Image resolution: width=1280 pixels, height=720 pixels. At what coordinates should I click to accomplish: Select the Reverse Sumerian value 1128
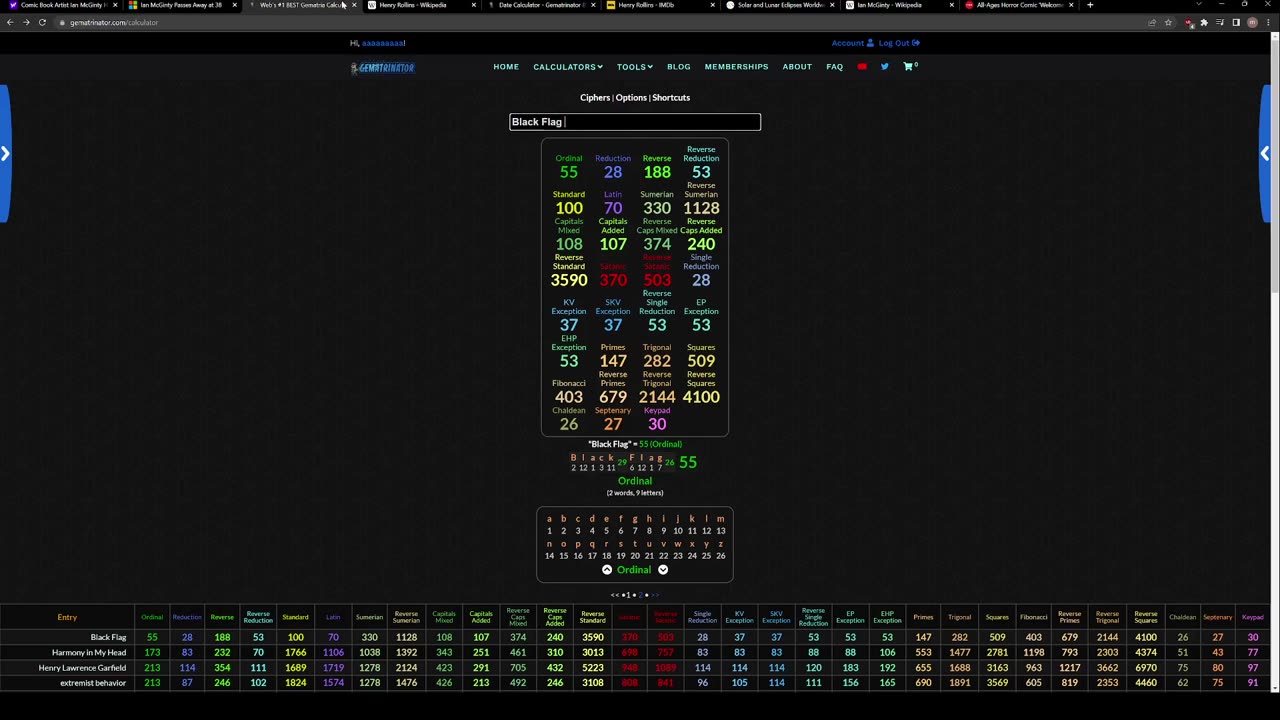(701, 208)
